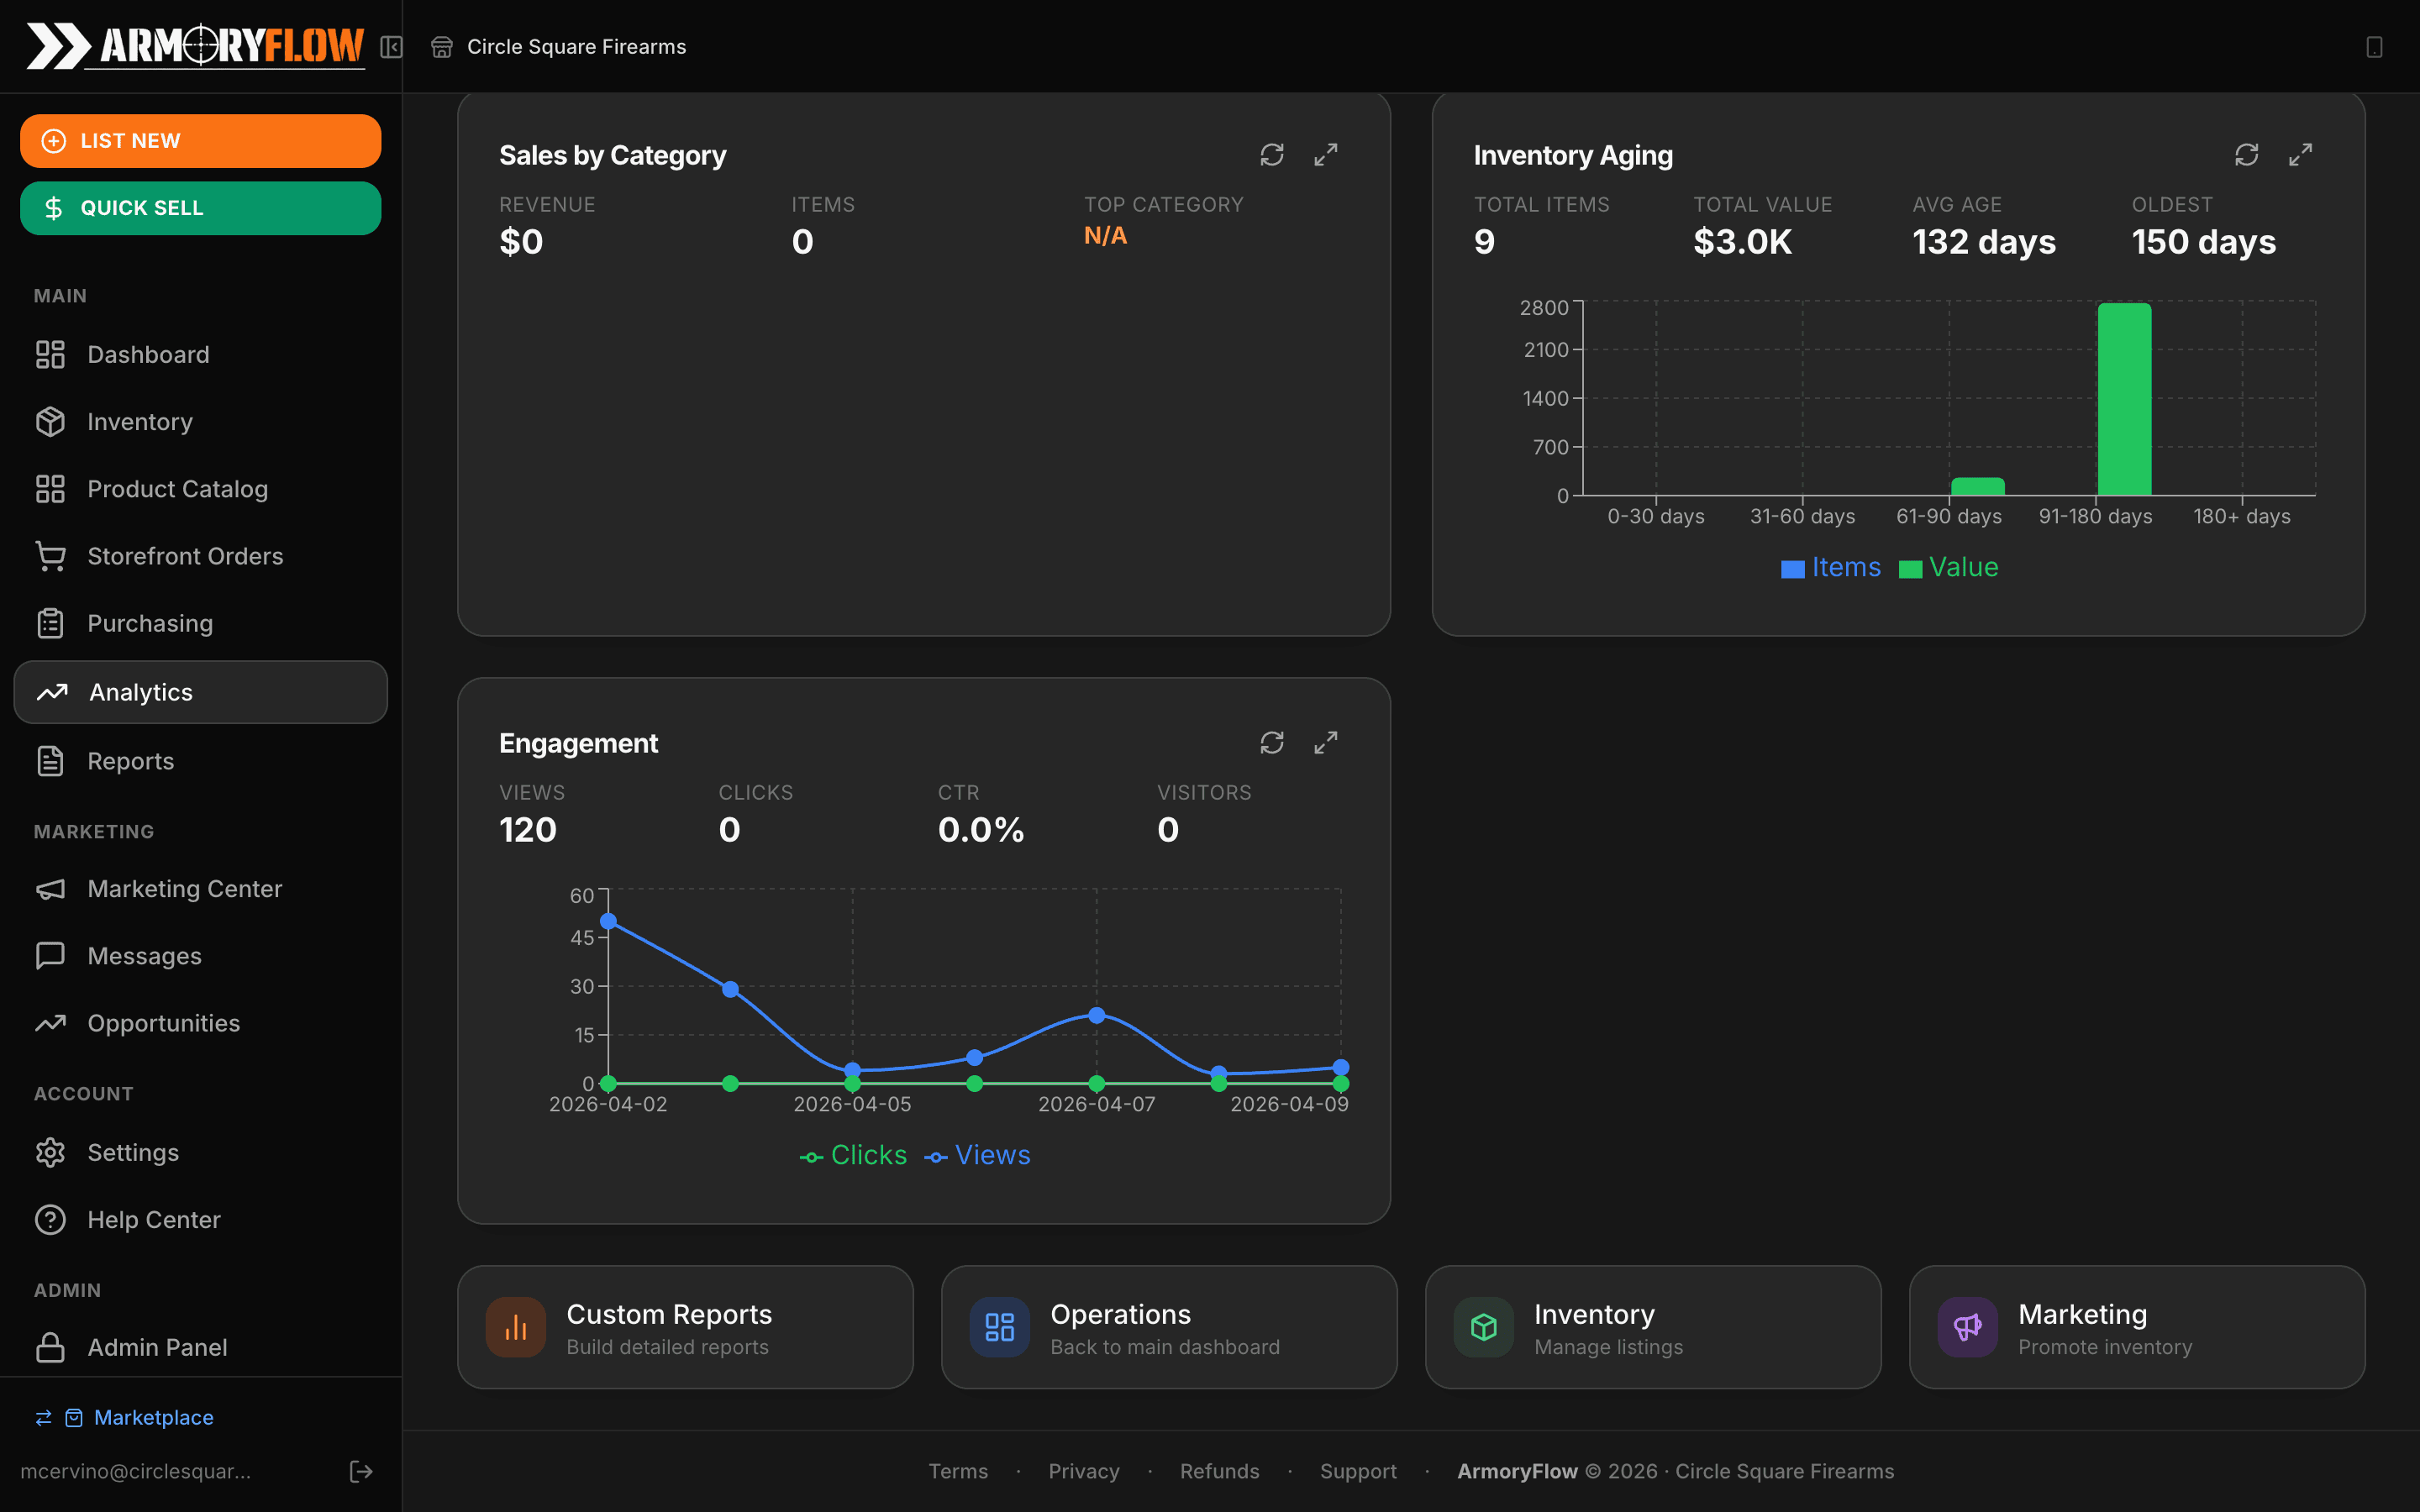Refresh the Sales by Category card
2420x1512 pixels.
click(x=1271, y=155)
